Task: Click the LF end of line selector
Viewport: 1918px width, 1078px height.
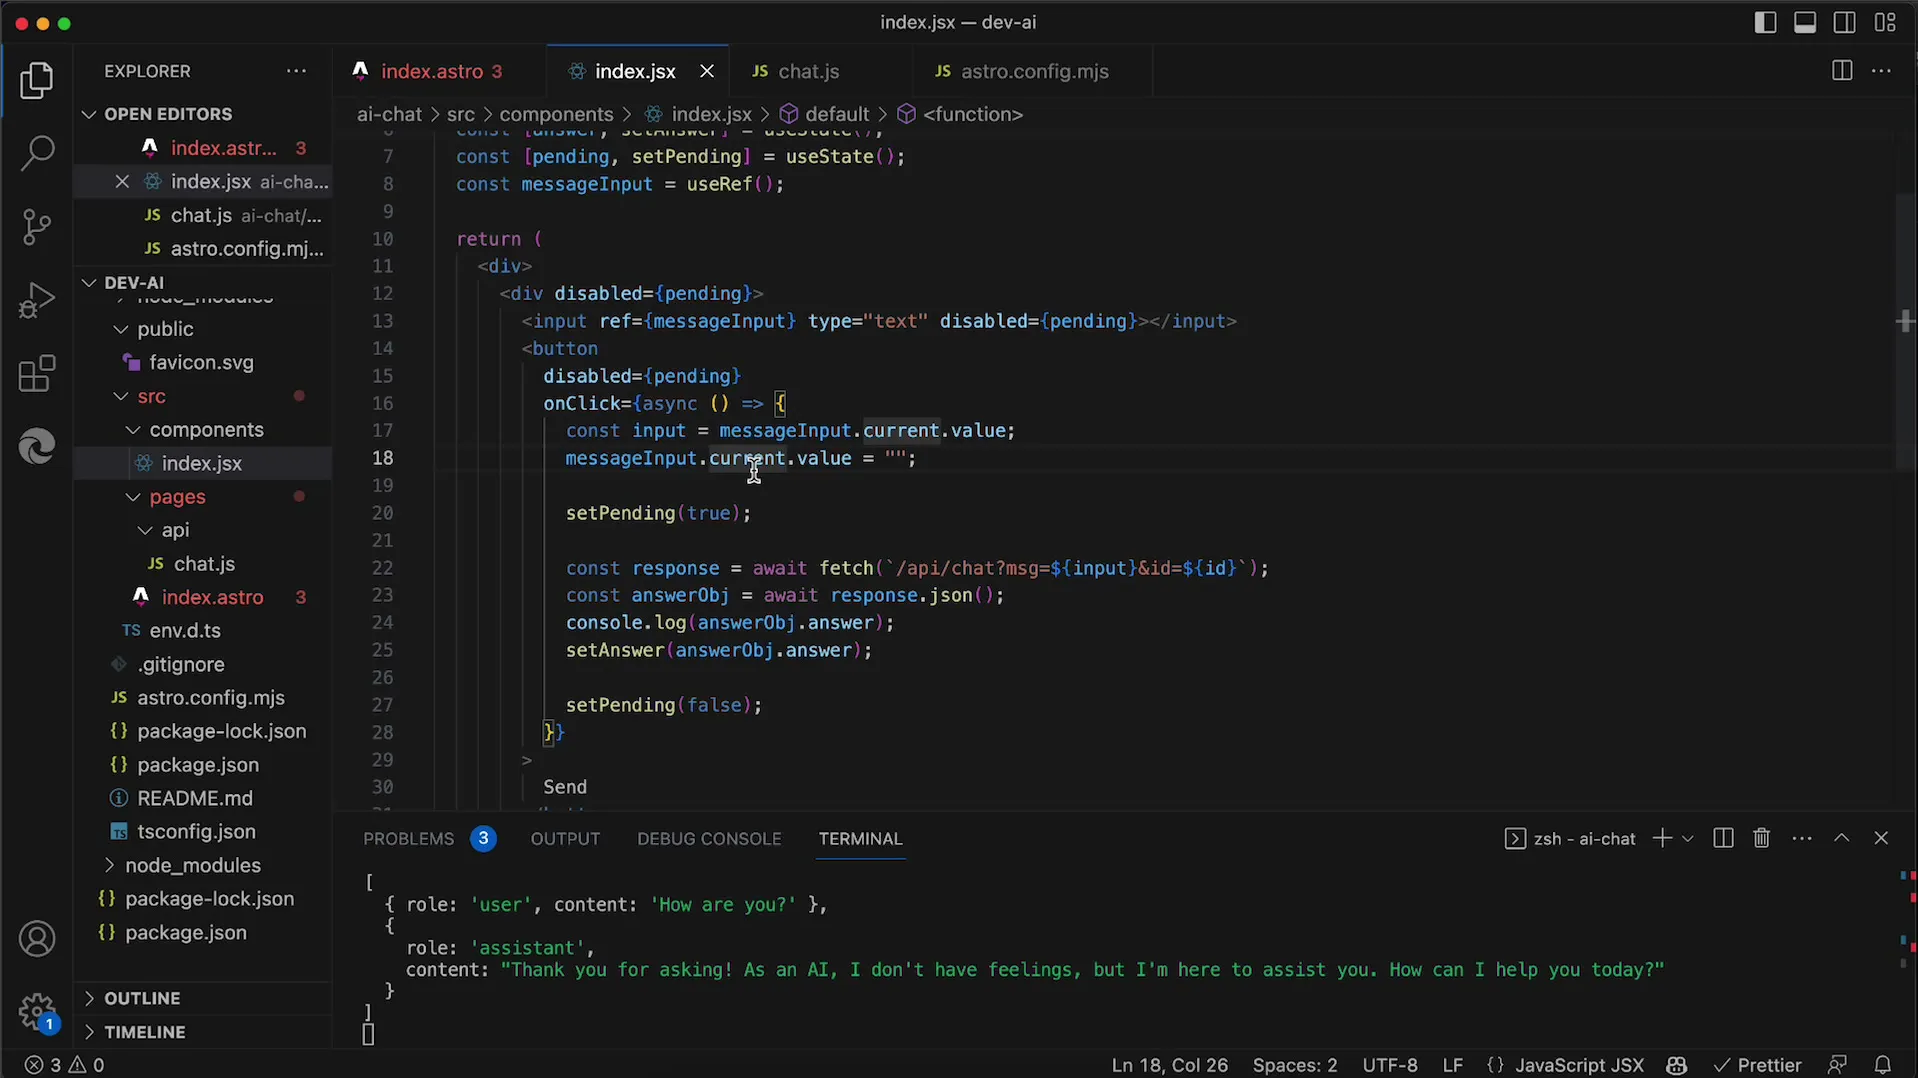Action: tap(1453, 1065)
